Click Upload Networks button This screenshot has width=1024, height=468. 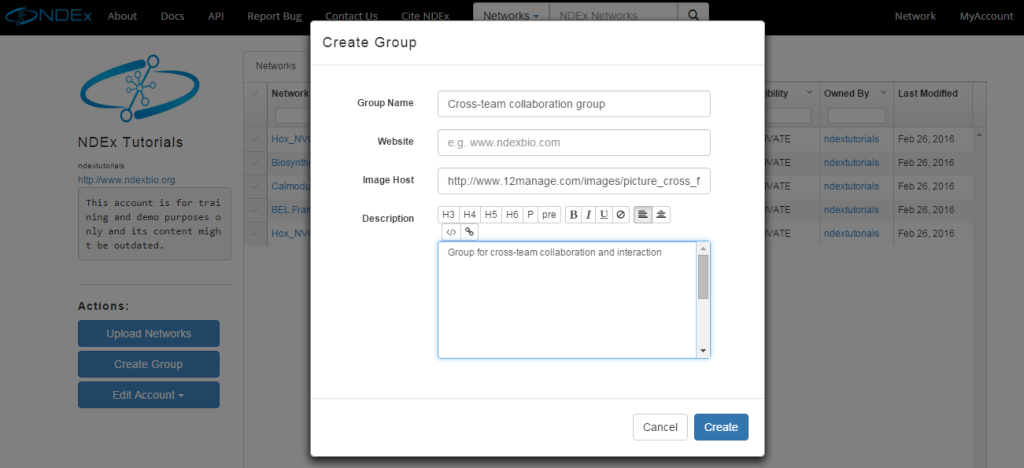coord(149,334)
